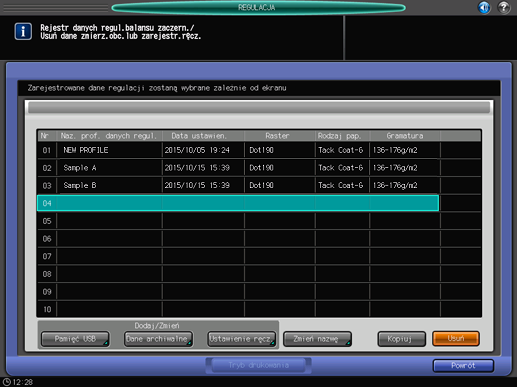Click the orange Usuń button
Image resolution: width=517 pixels, height=387 pixels.
pyautogui.click(x=456, y=339)
